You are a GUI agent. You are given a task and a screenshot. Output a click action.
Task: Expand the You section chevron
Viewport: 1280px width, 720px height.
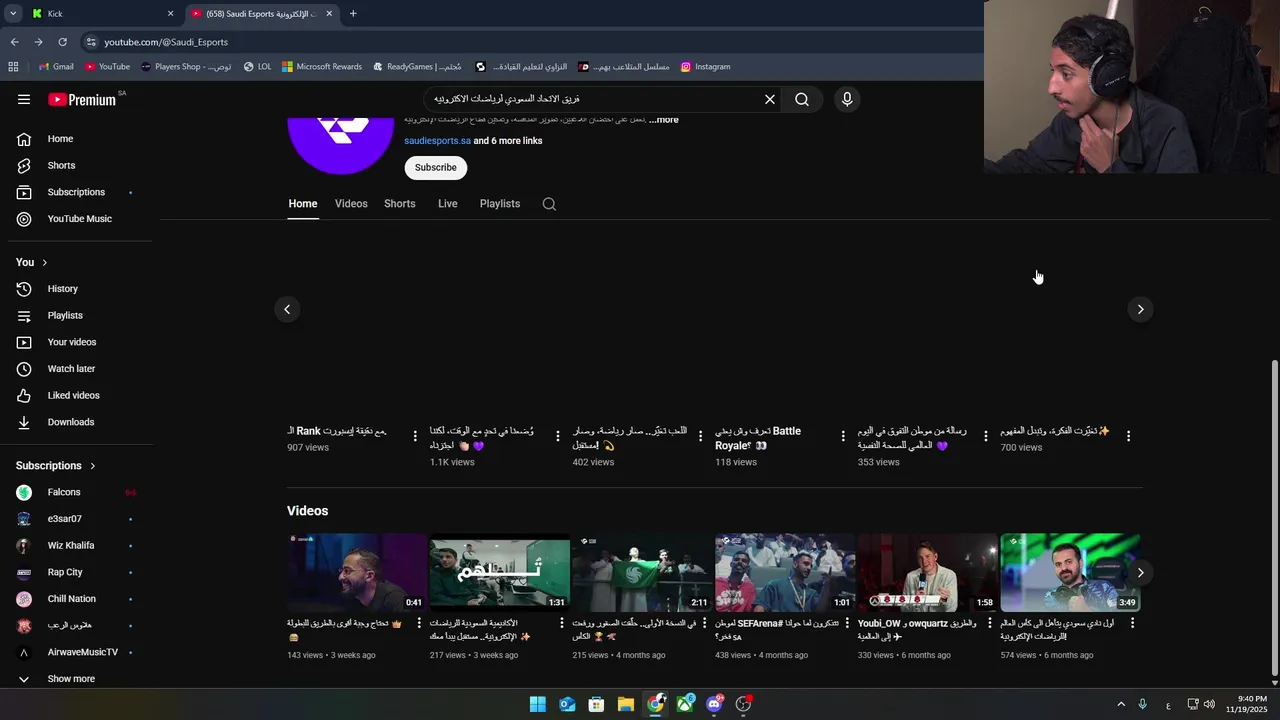[44, 262]
